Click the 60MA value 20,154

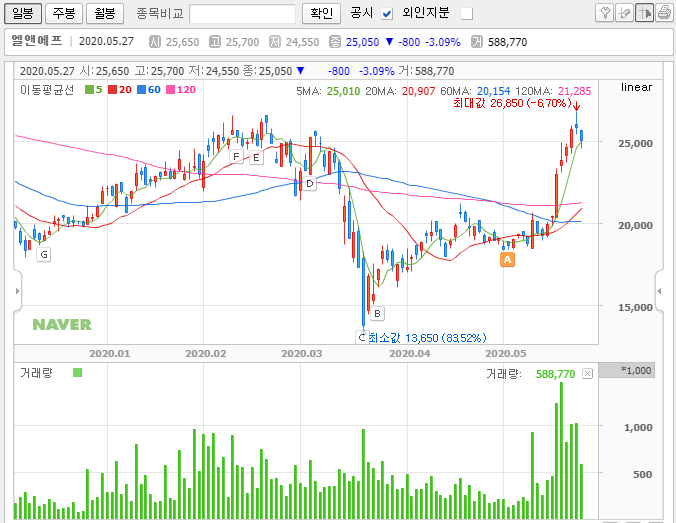493,91
